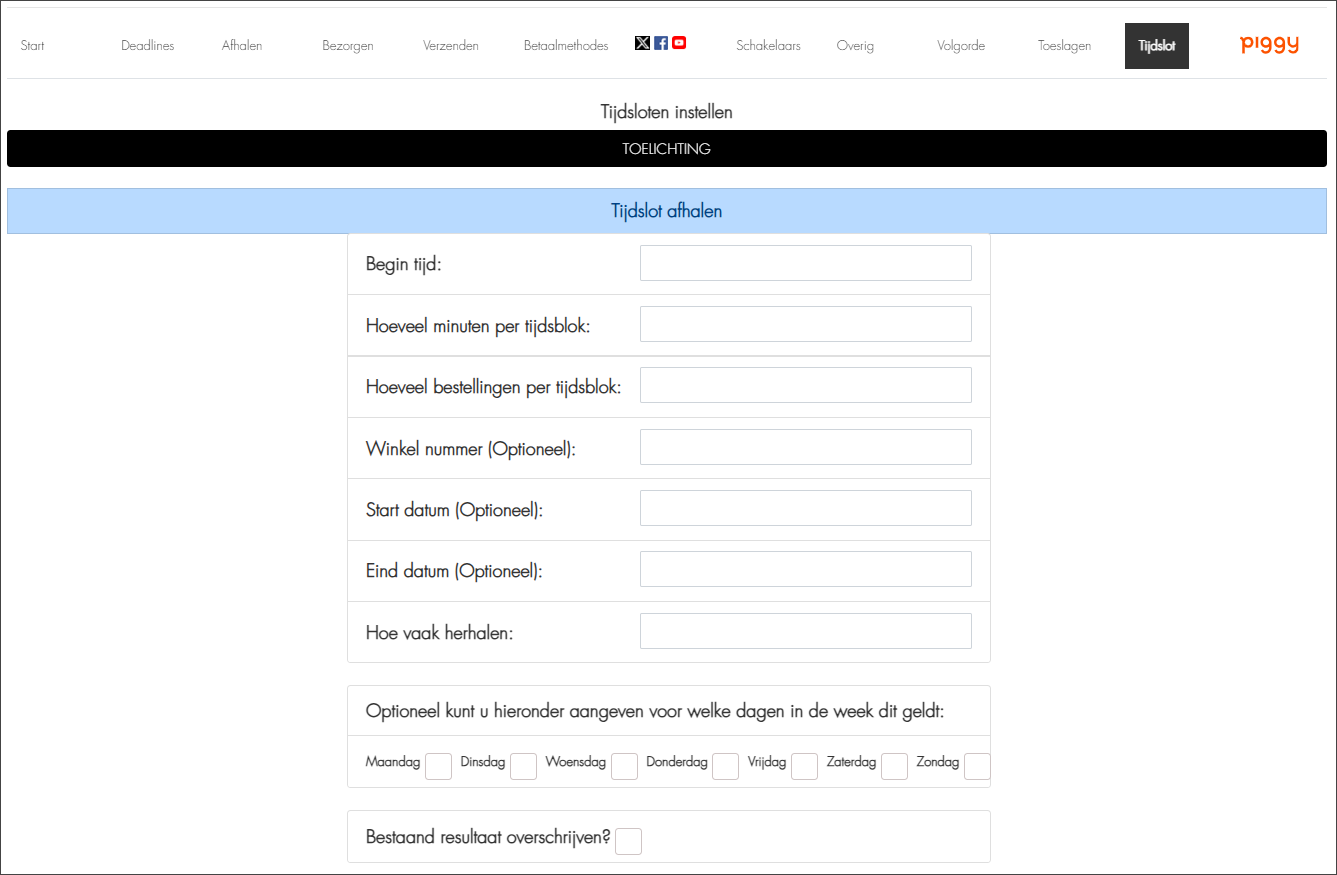Tick the Maandag checkbox
Screen dimensions: 1337x875
coord(438,766)
